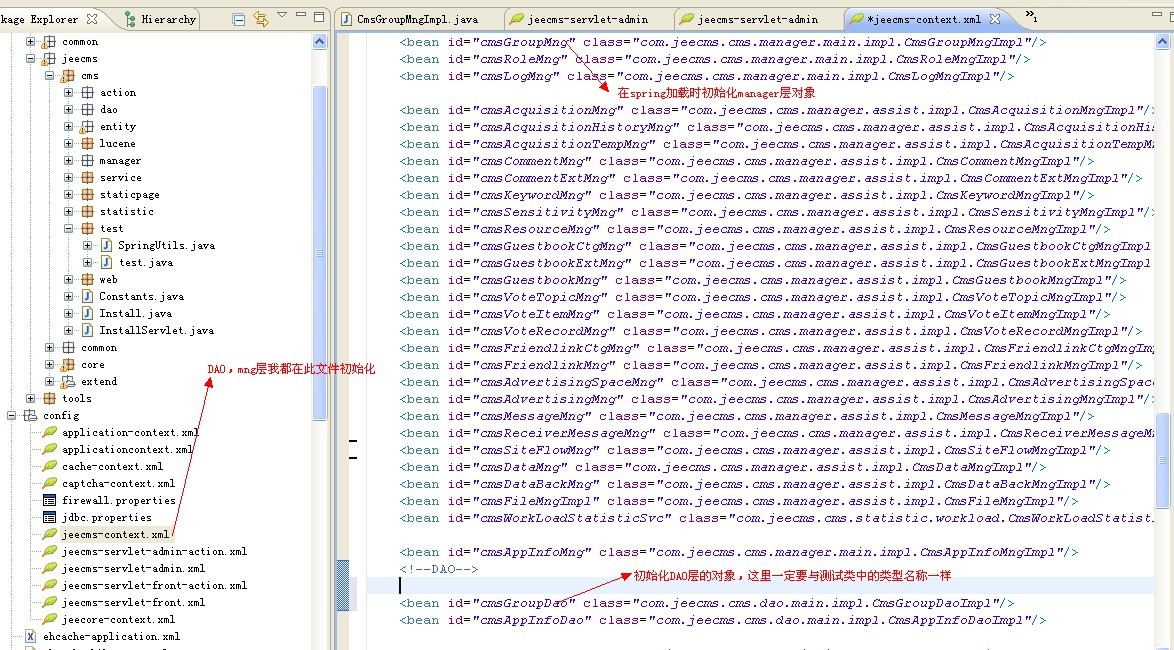Click the captcha-context.xml leaf icon
The width and height of the screenshot is (1174, 650).
(x=49, y=483)
